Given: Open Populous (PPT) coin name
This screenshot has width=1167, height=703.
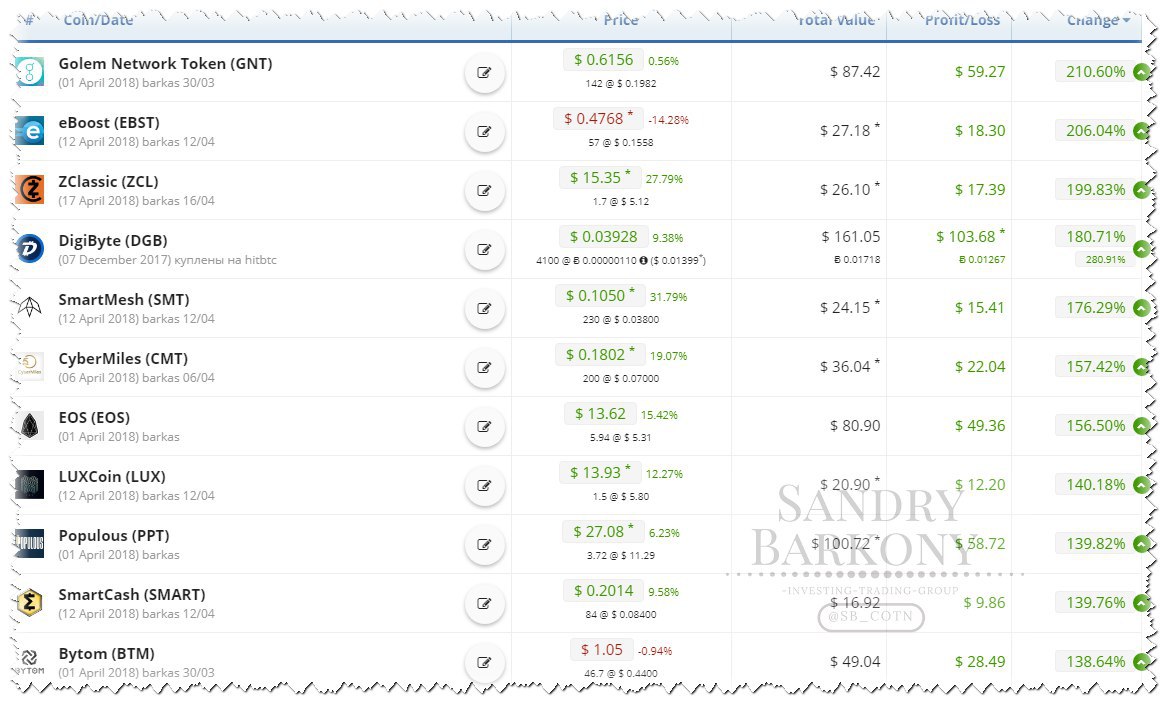Looking at the screenshot, I should 114,535.
